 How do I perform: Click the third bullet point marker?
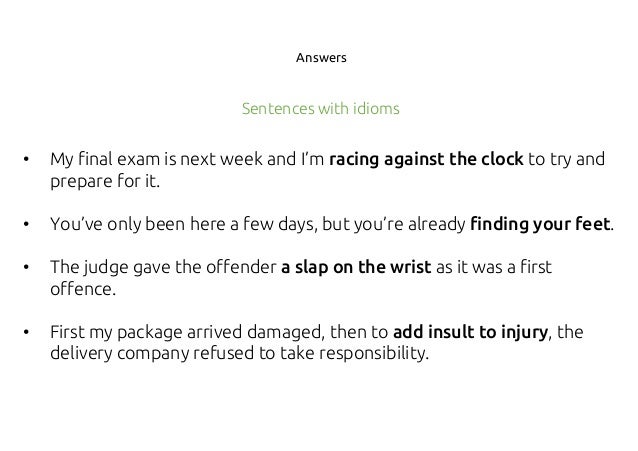click(26, 267)
